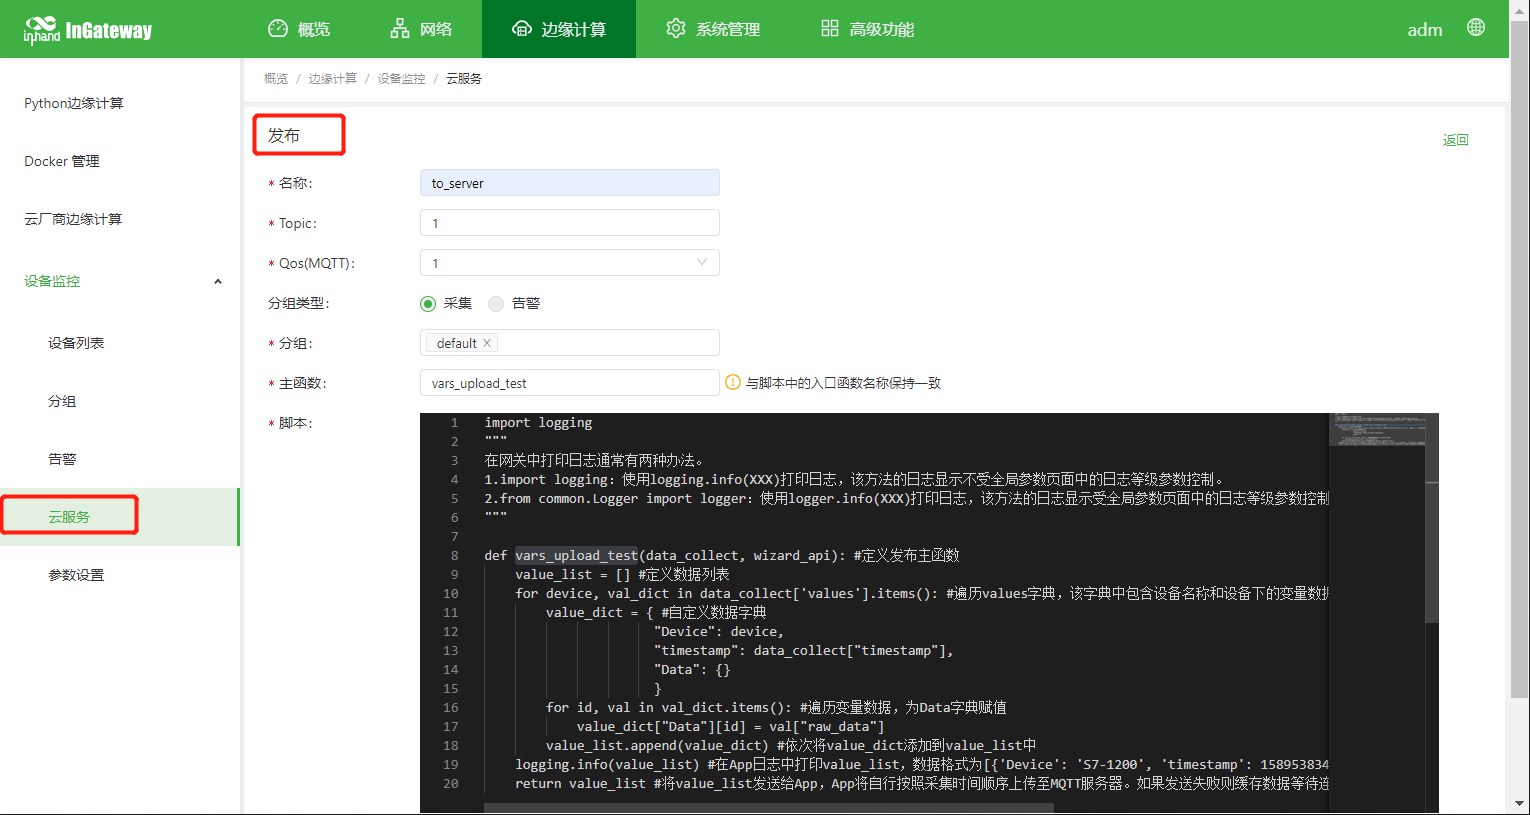Click the 分组 multi-select box
The image size is (1530, 815).
[600, 343]
